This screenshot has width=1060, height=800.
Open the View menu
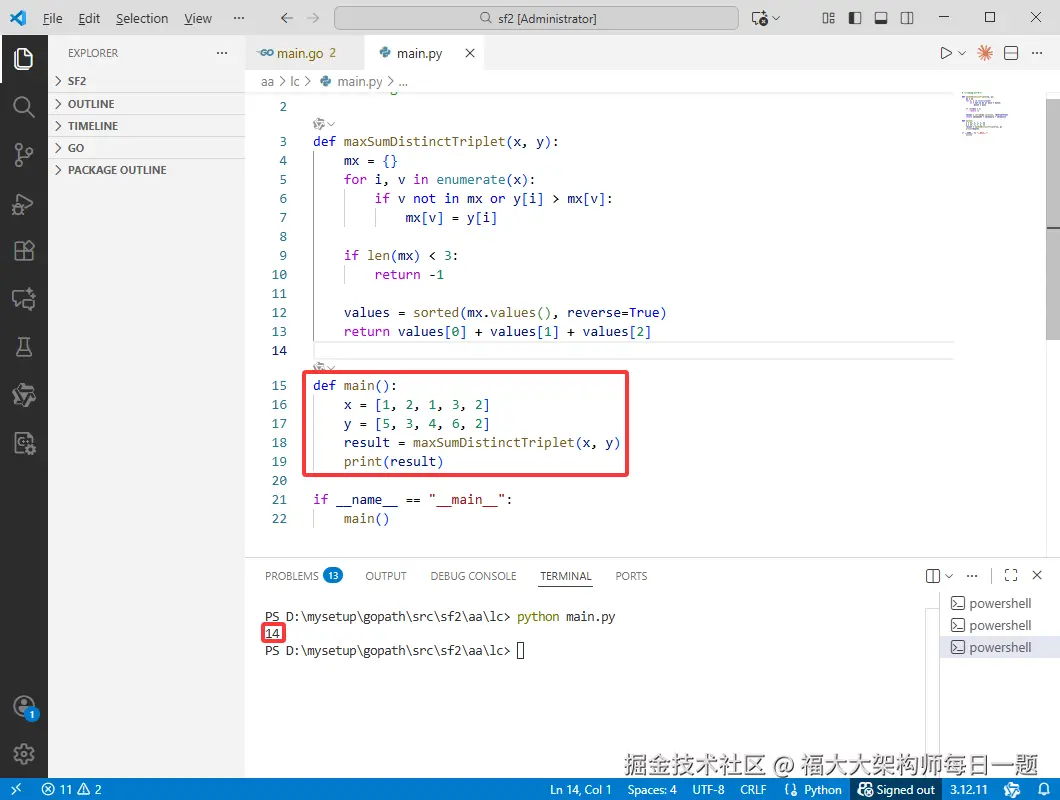coord(197,18)
